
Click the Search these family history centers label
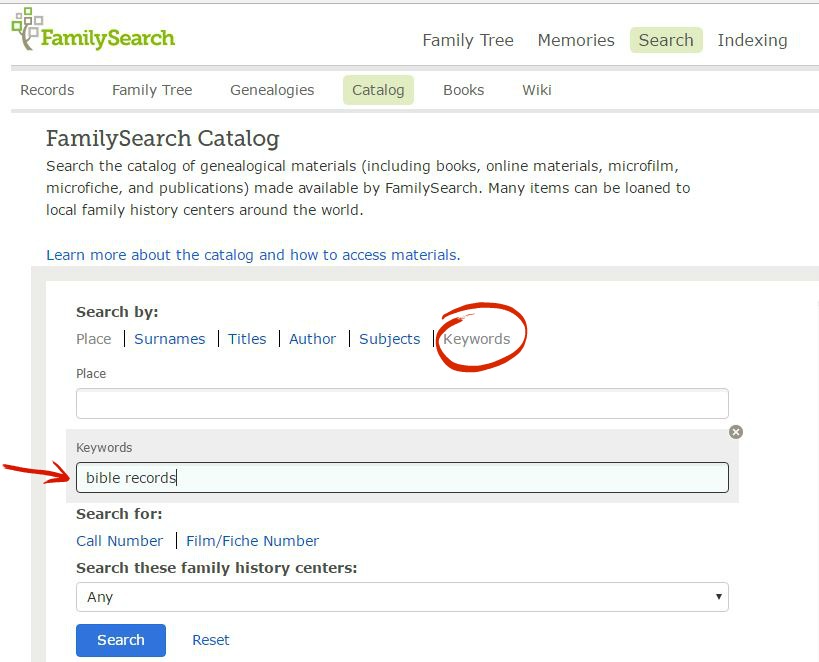coord(217,568)
